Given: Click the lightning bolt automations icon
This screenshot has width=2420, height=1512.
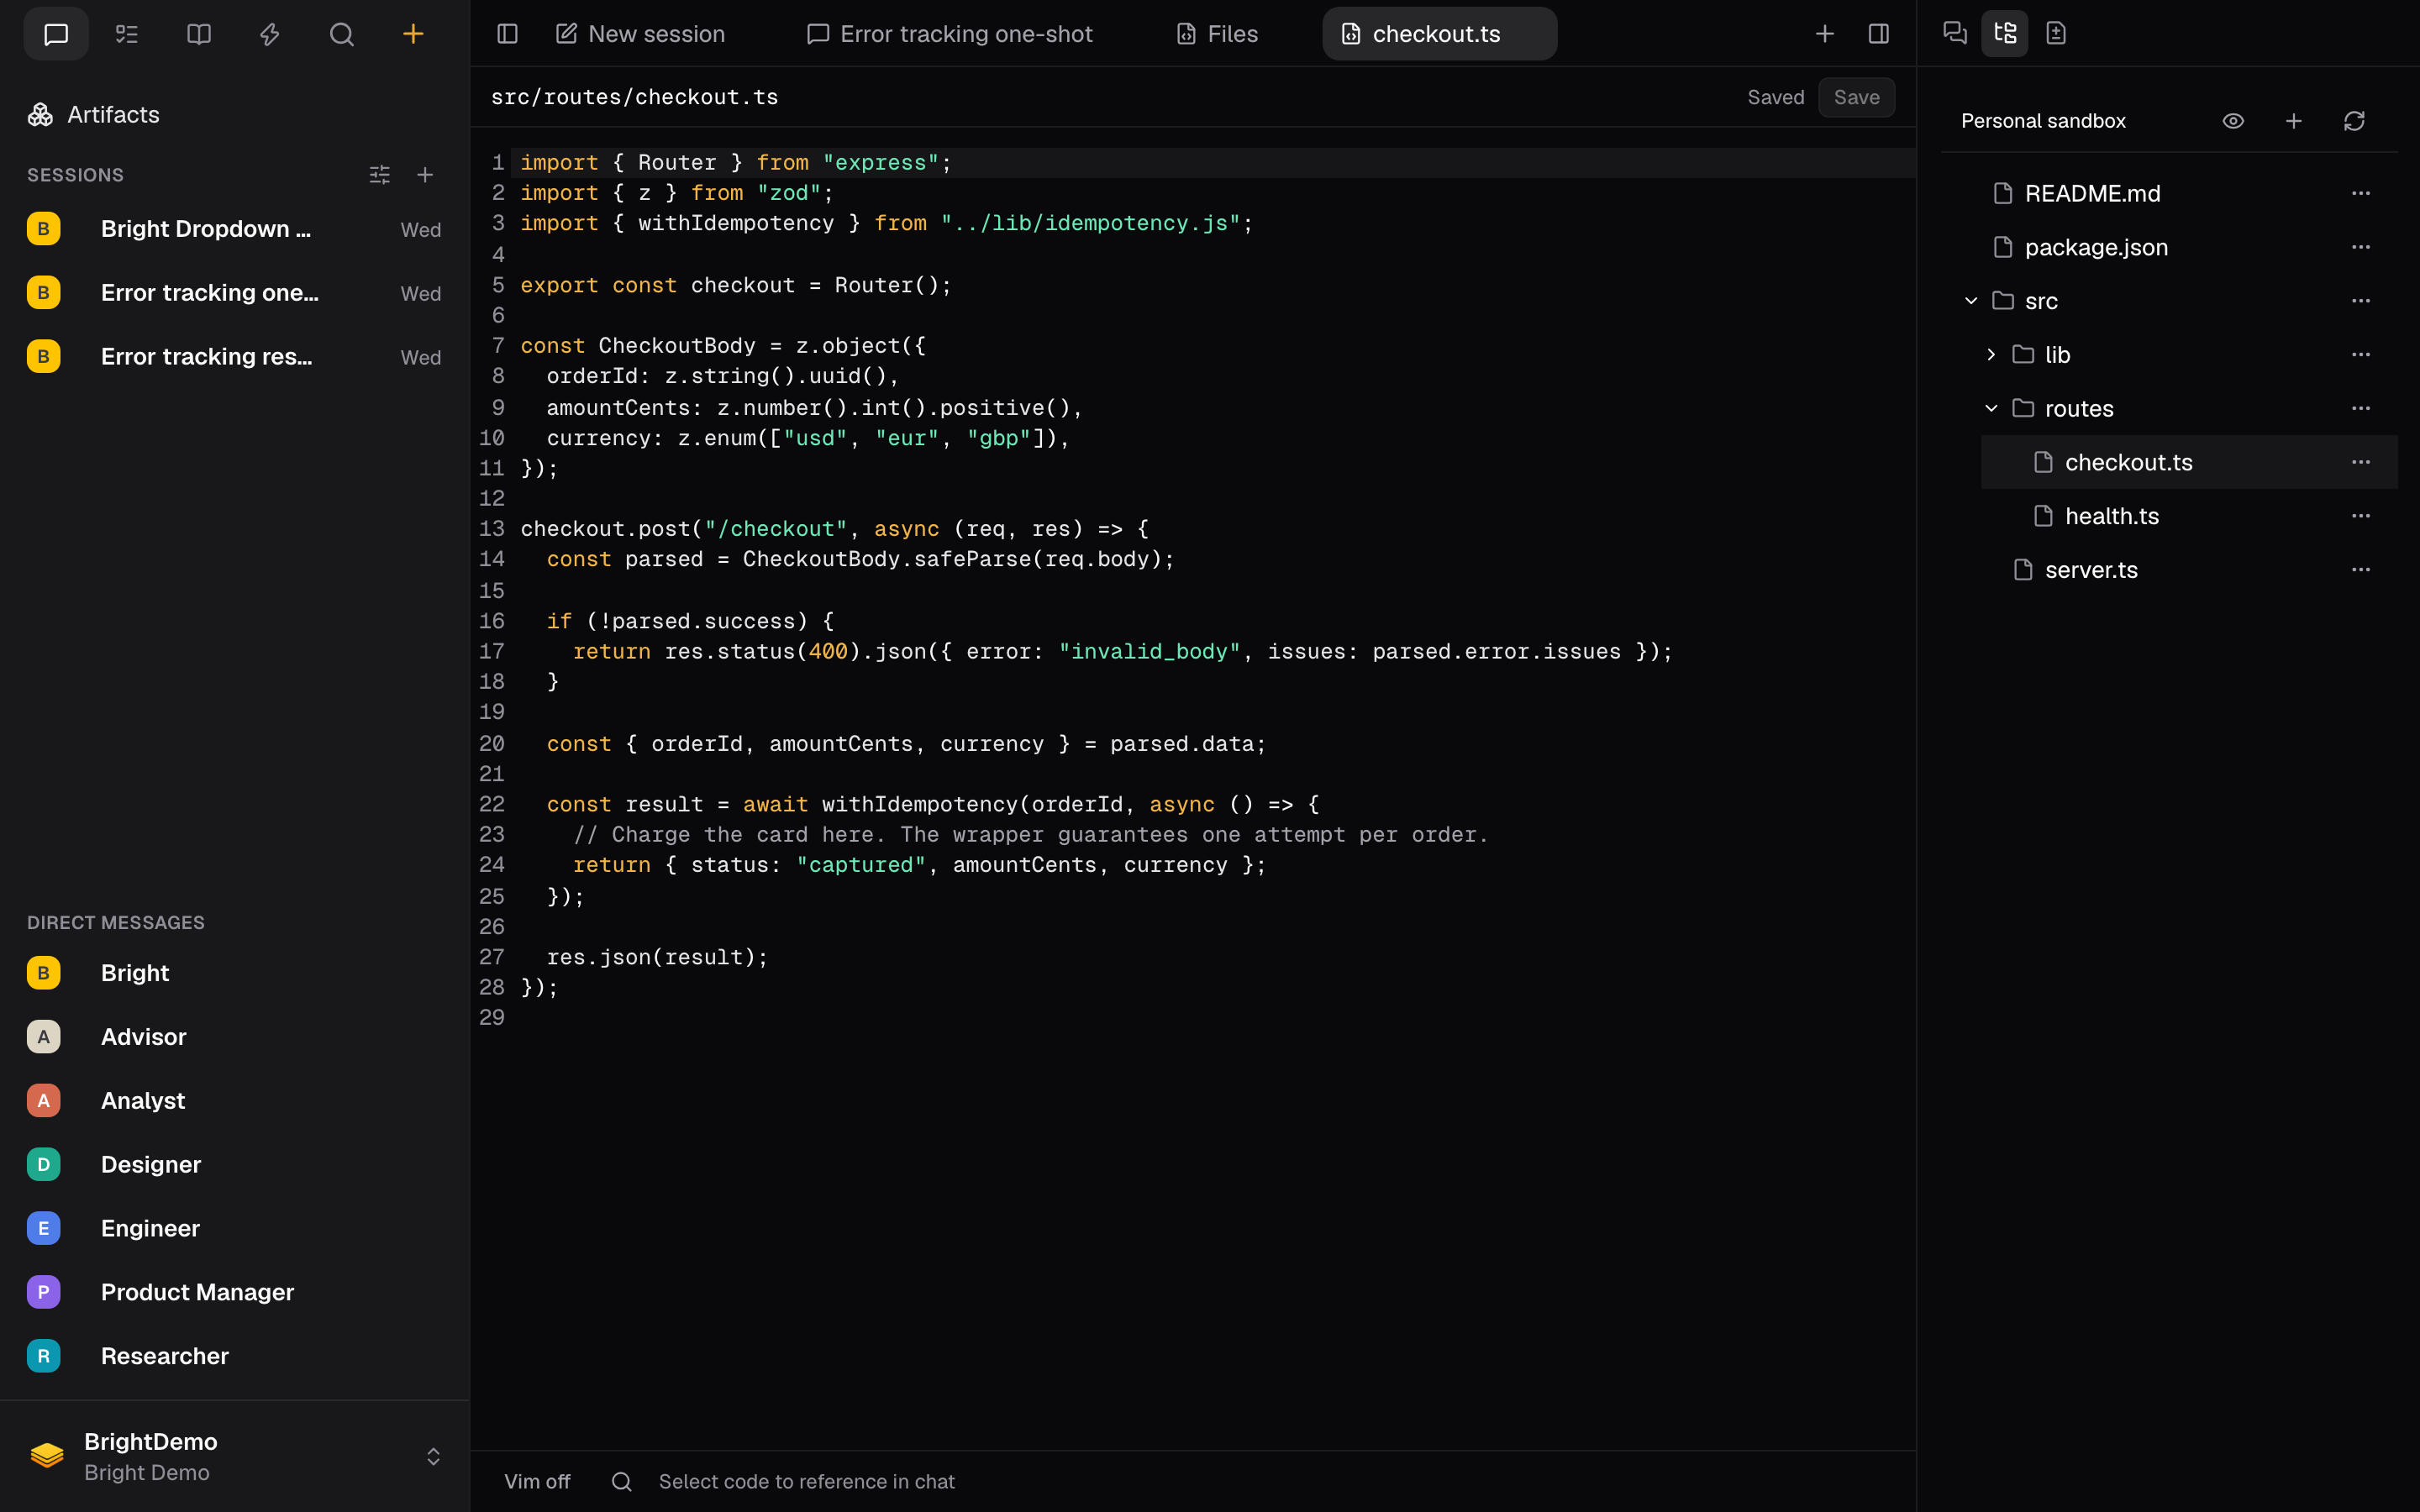Looking at the screenshot, I should (270, 34).
